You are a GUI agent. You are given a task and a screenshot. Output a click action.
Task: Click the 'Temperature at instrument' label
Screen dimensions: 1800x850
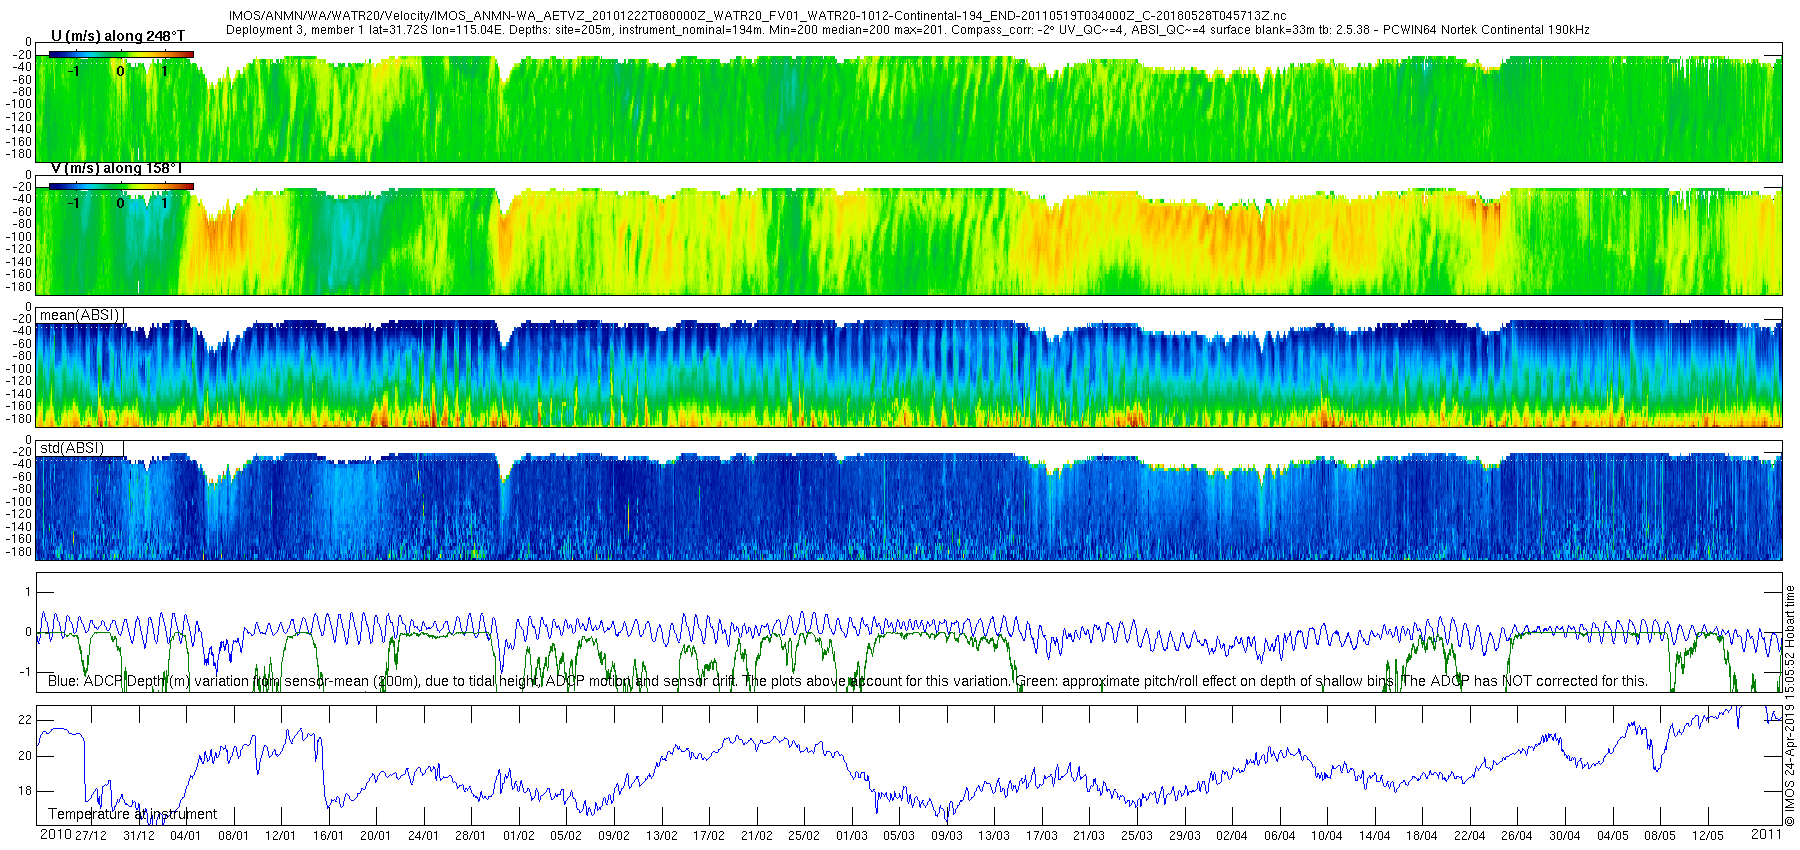132,814
